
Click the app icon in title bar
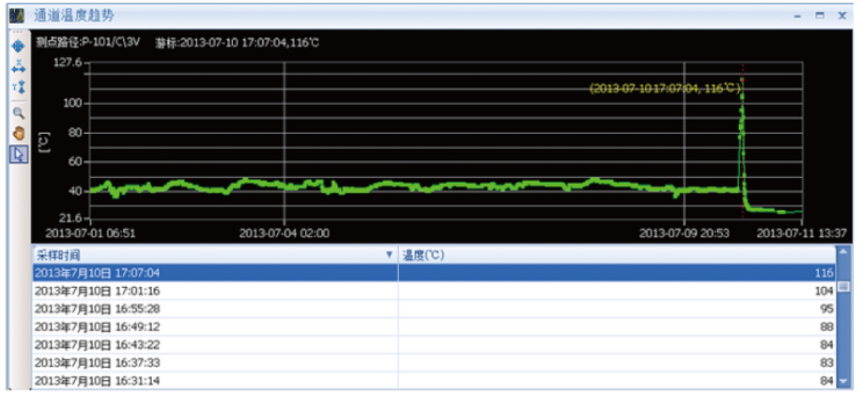(17, 15)
